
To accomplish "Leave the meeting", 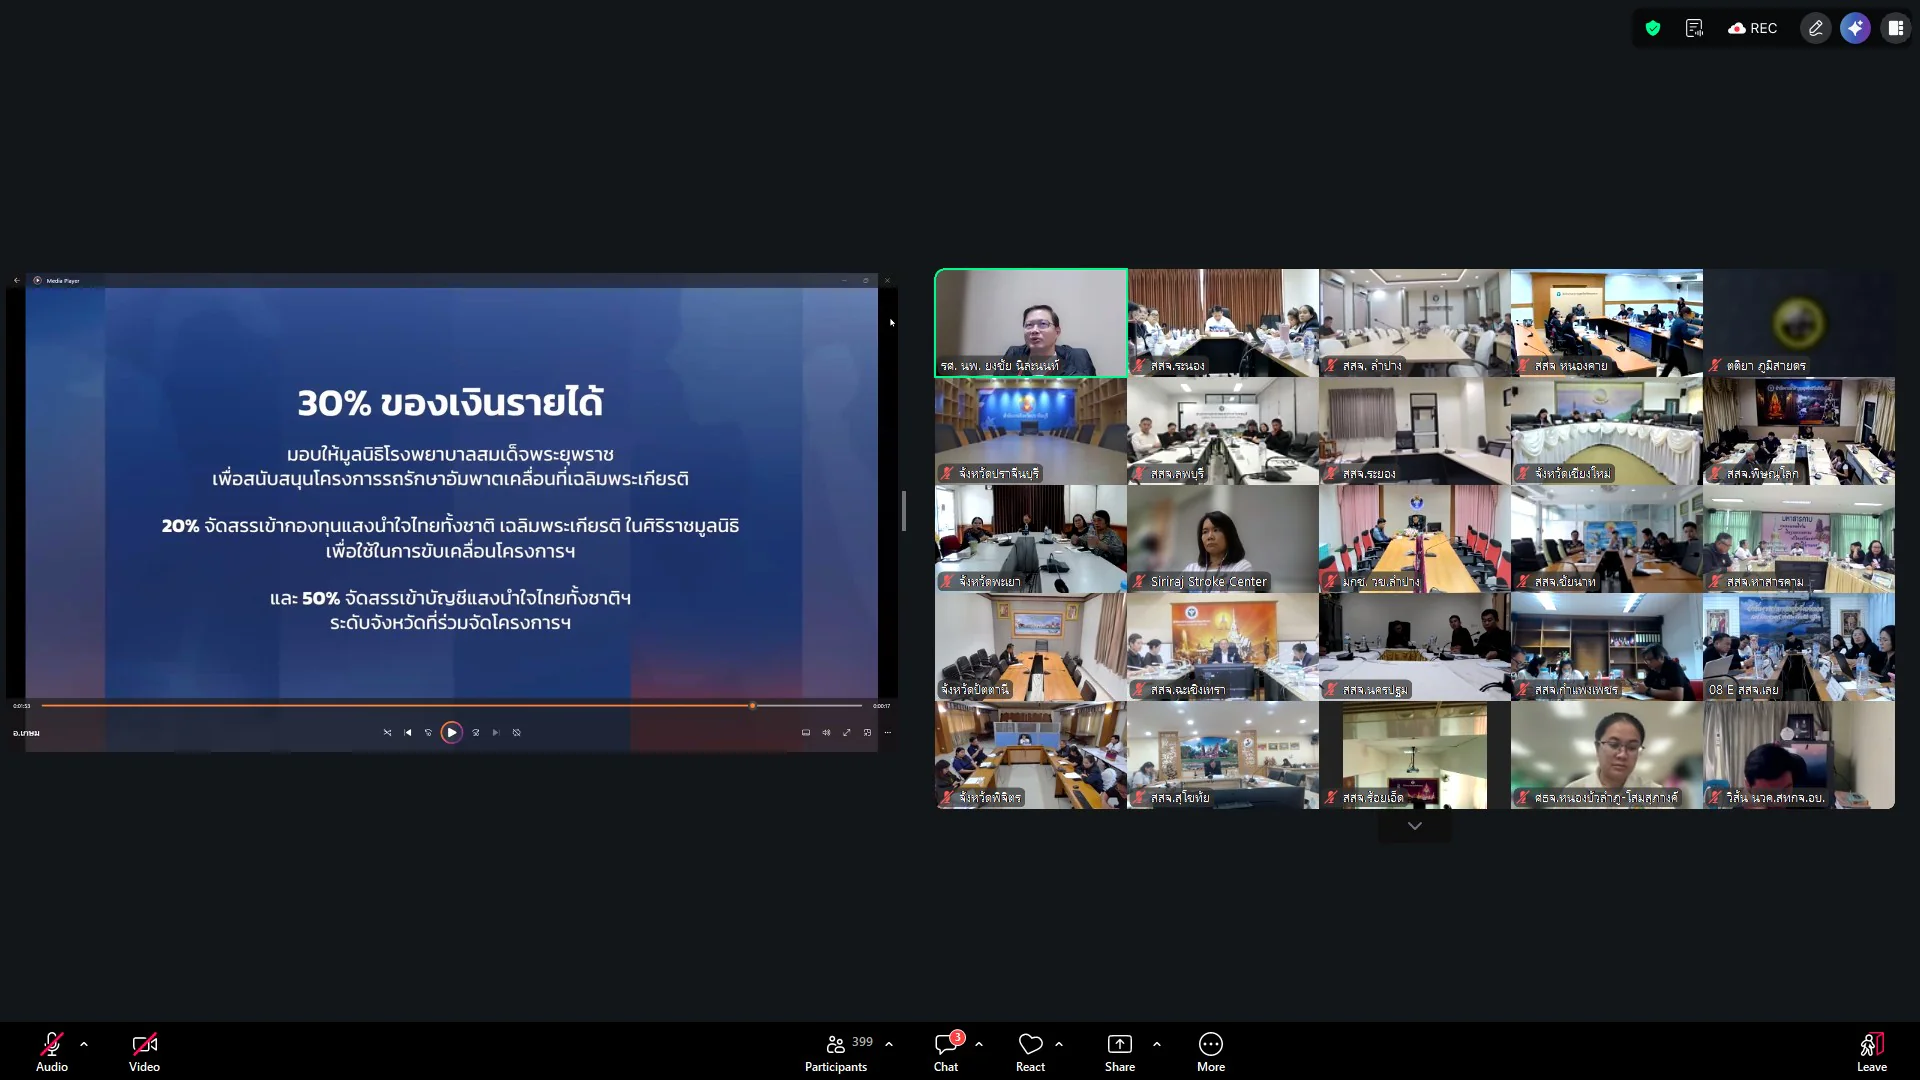I will click(x=1872, y=1052).
